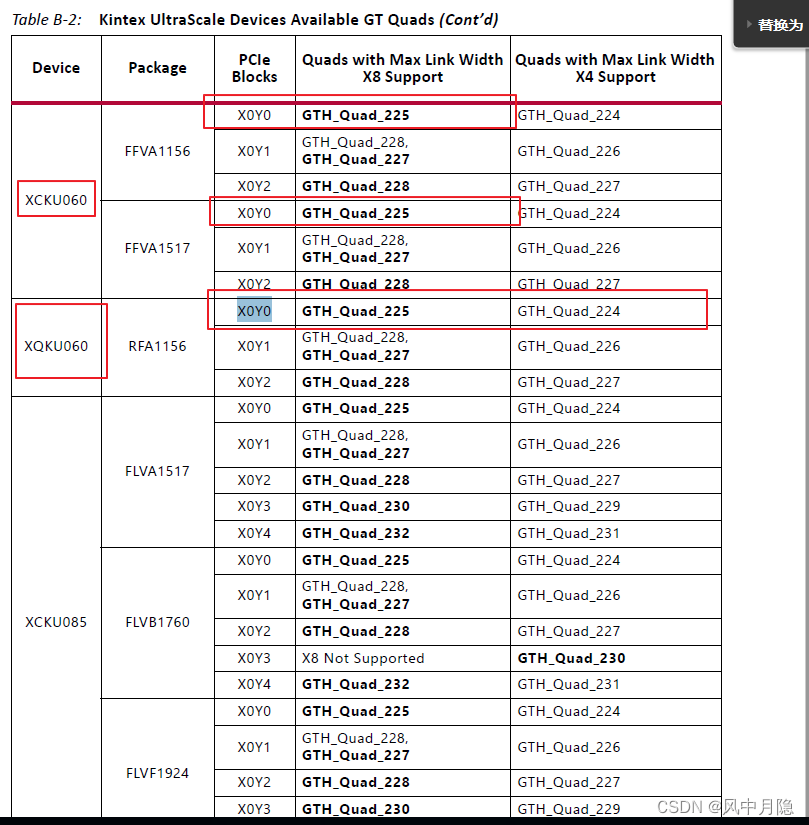Click the Package column header
809x825 pixels.
(157, 67)
